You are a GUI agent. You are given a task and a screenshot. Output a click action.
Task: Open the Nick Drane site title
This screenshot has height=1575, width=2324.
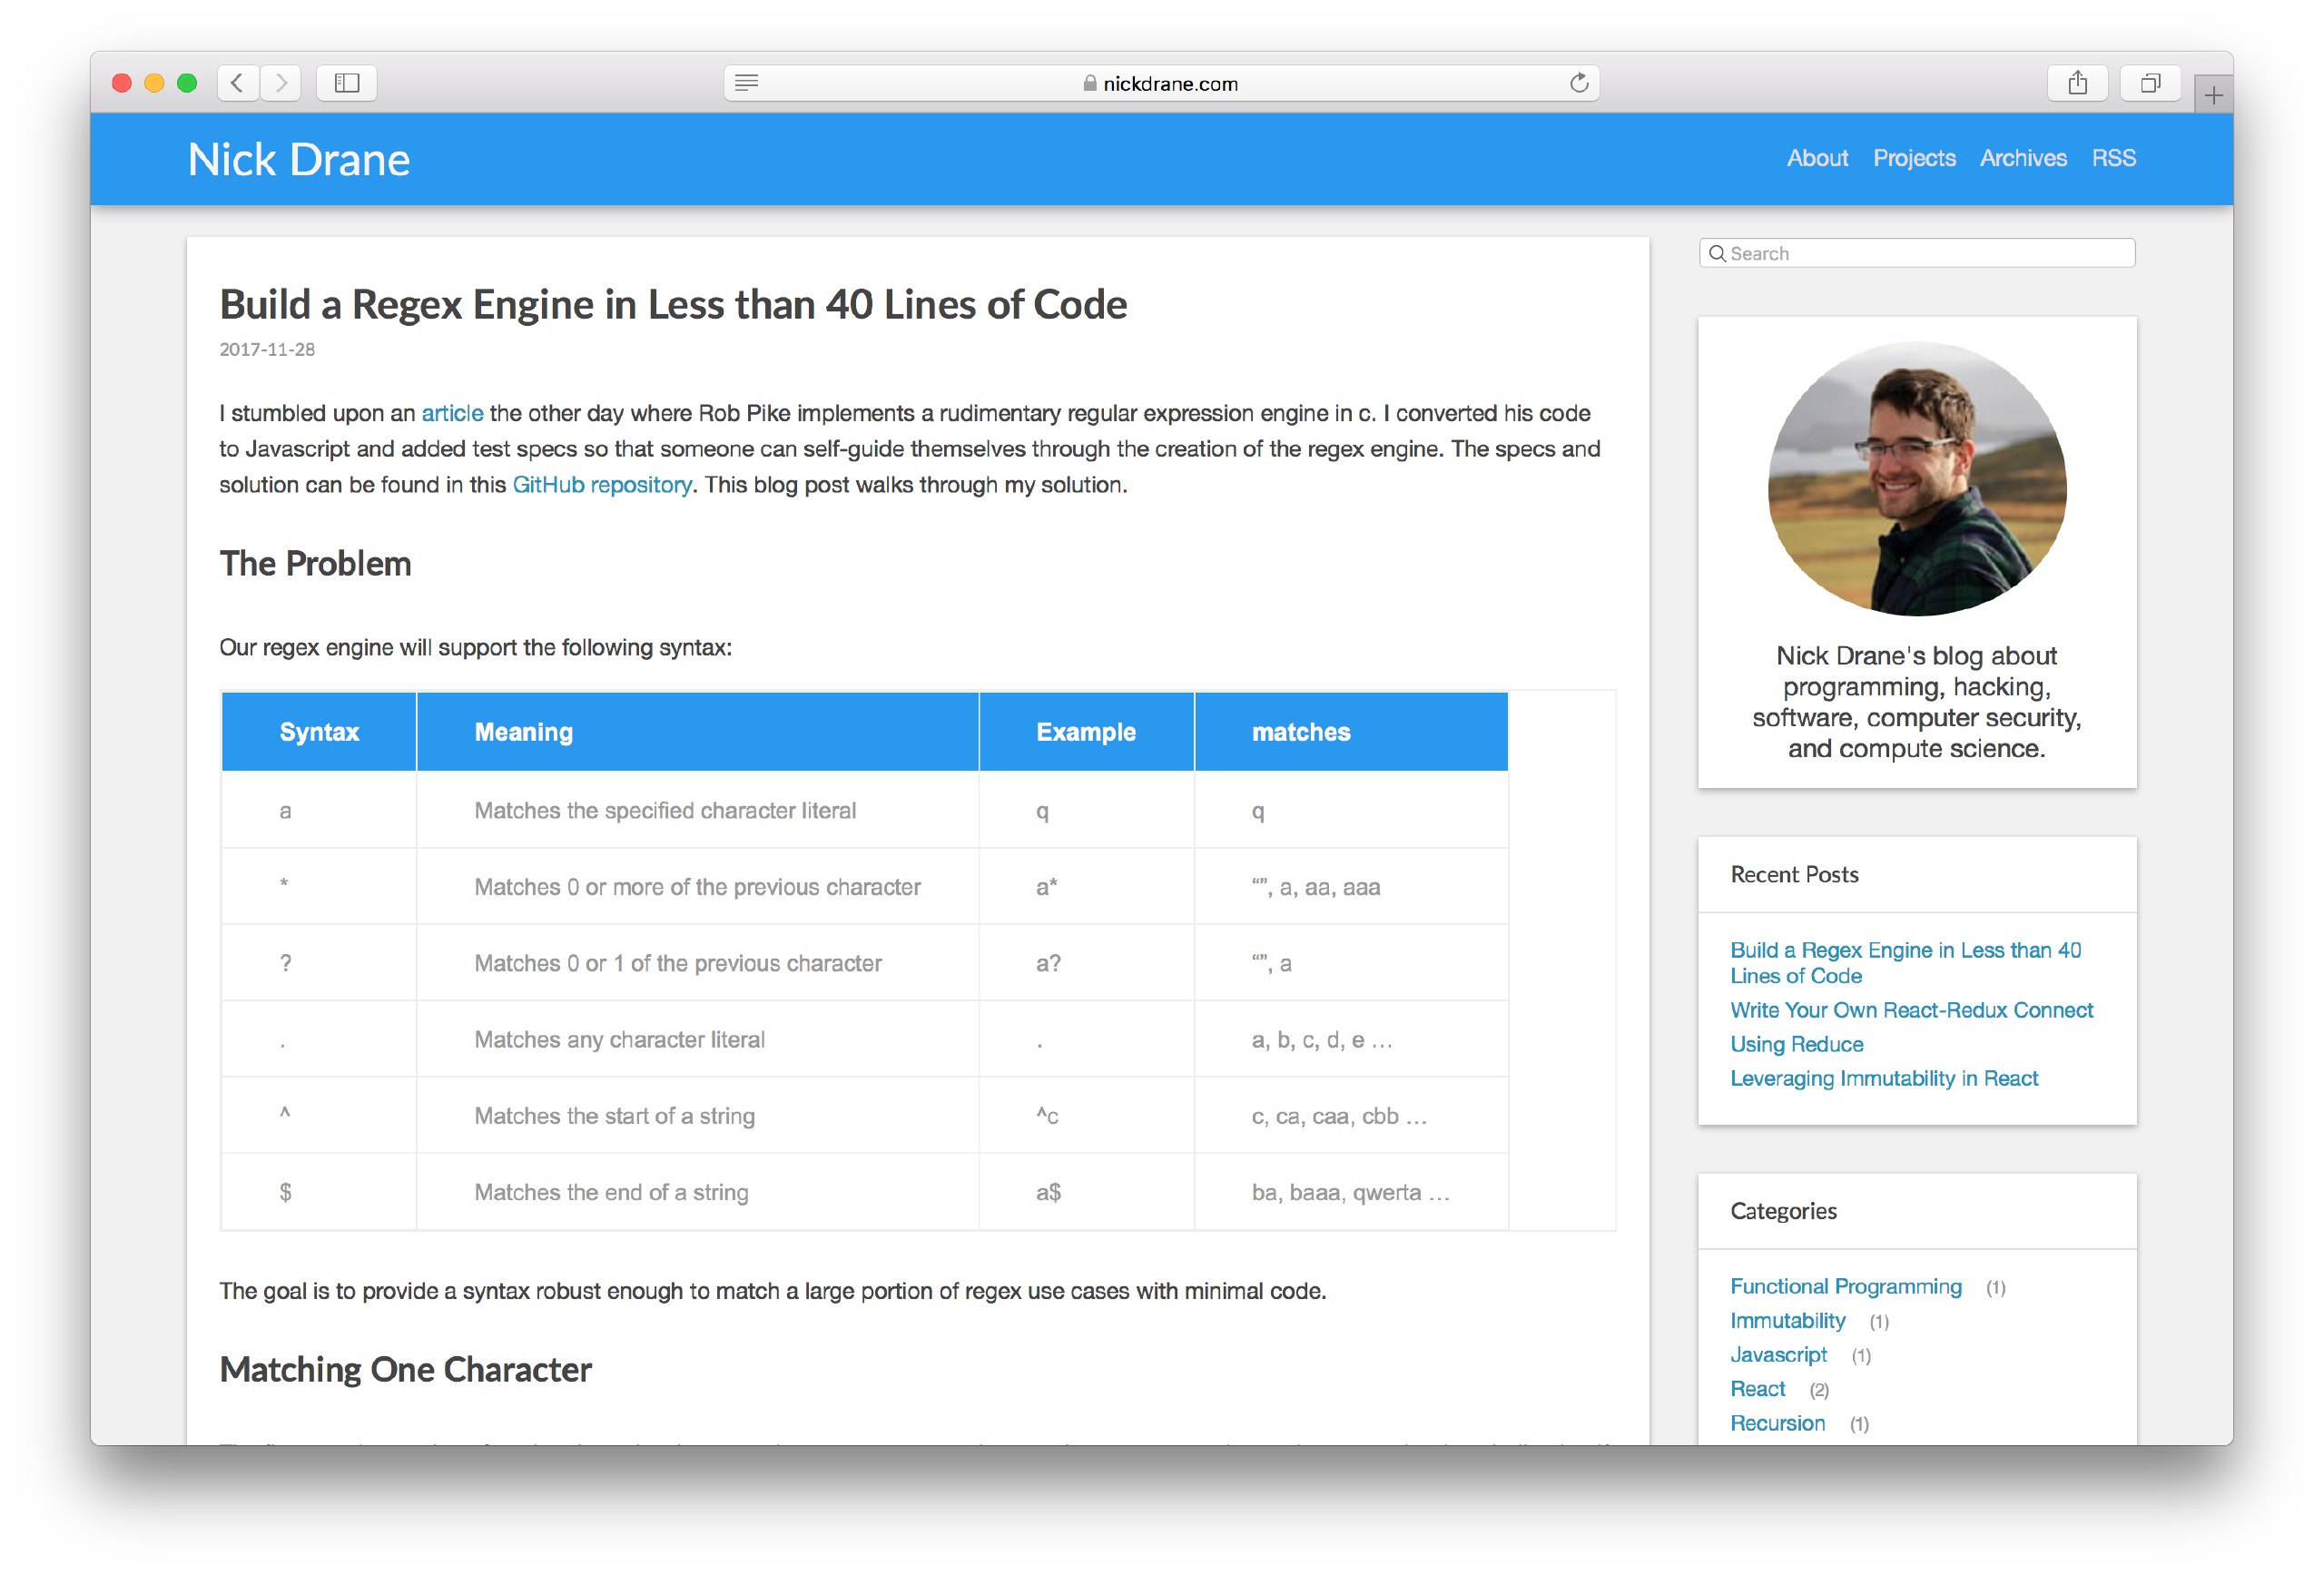pyautogui.click(x=299, y=160)
